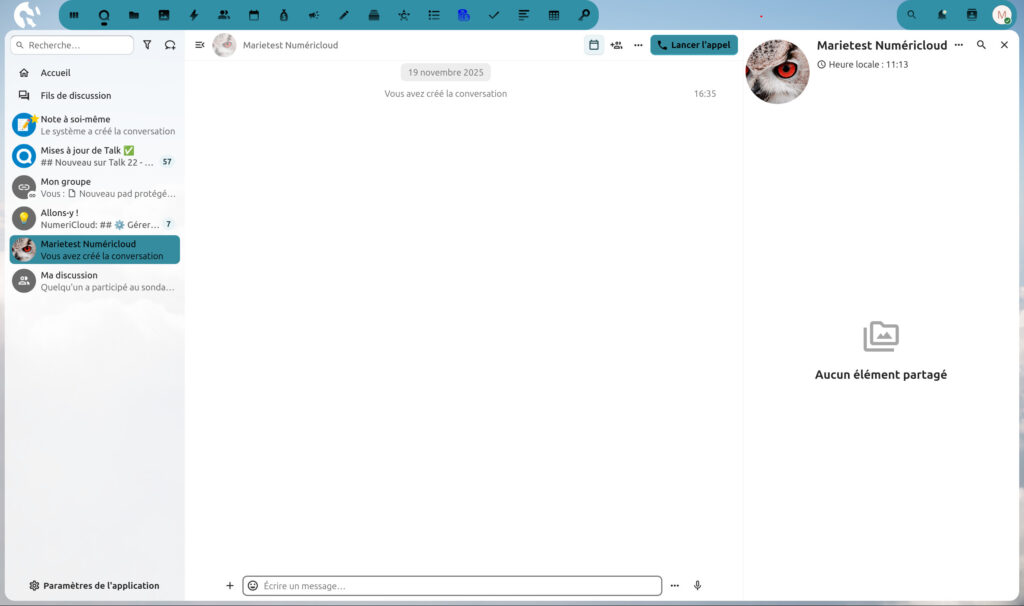Open the Mon groupe conversation
The width and height of the screenshot is (1024, 606).
tap(95, 187)
